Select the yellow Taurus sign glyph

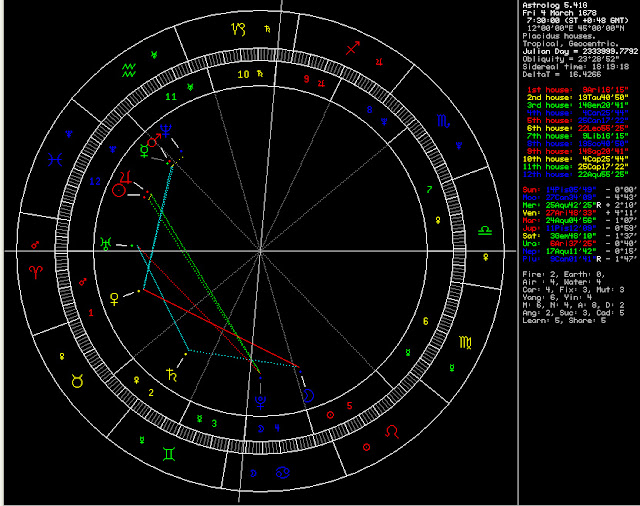78,381
